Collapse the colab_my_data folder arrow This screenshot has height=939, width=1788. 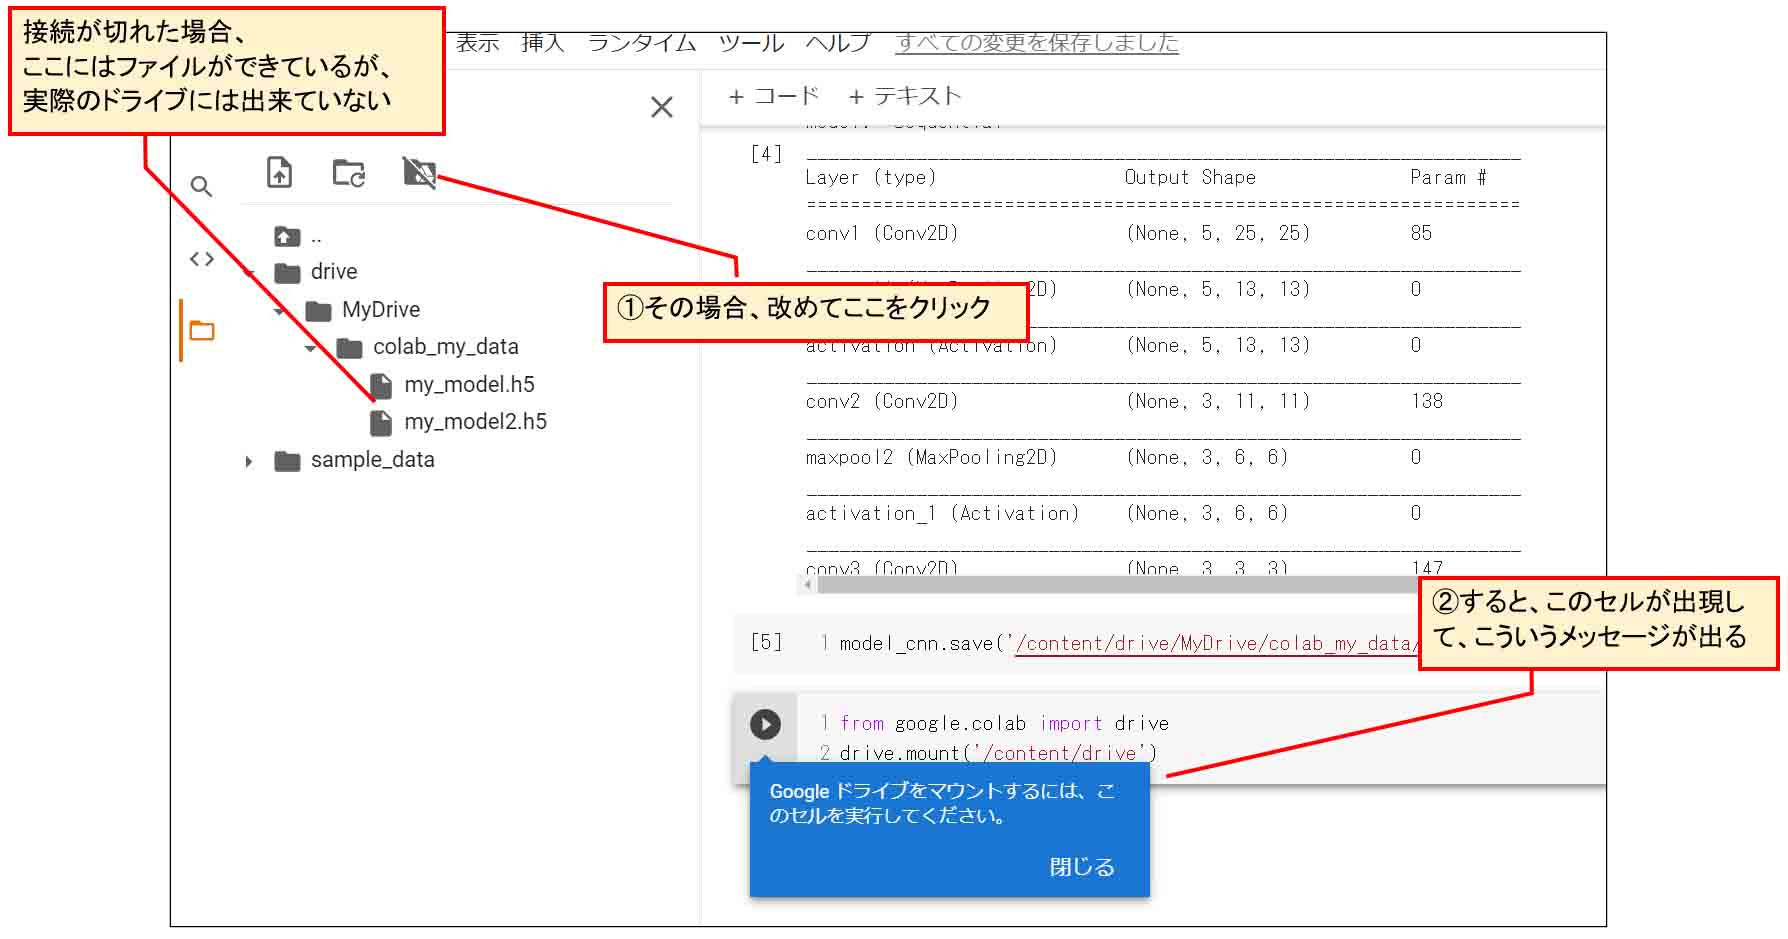(311, 348)
